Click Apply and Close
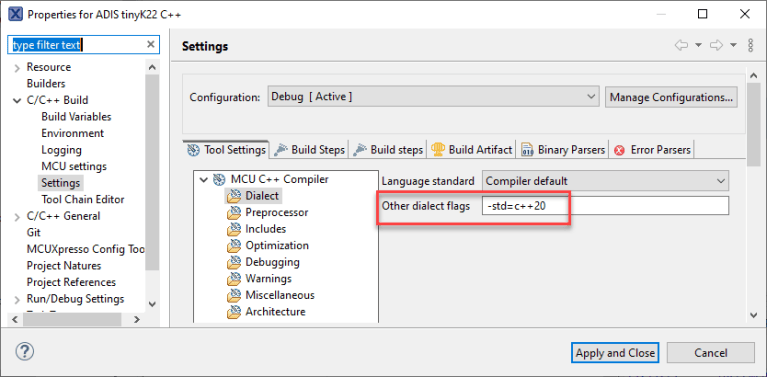 615,353
